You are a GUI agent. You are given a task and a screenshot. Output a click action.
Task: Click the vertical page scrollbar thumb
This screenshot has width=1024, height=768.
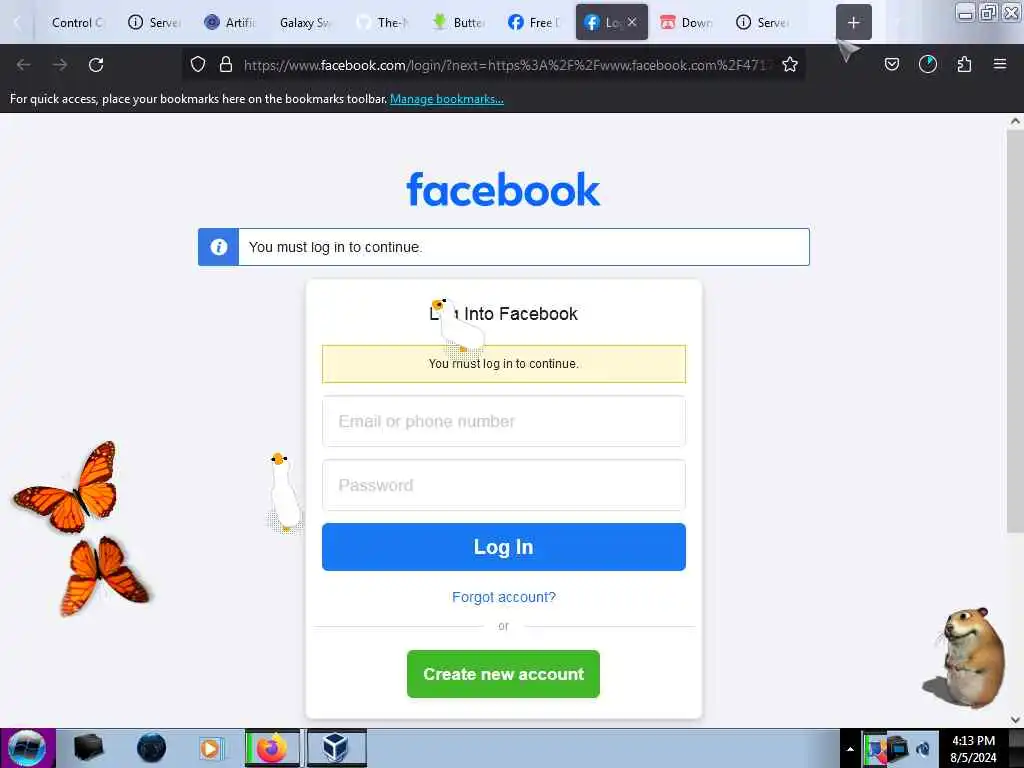coord(1015,331)
